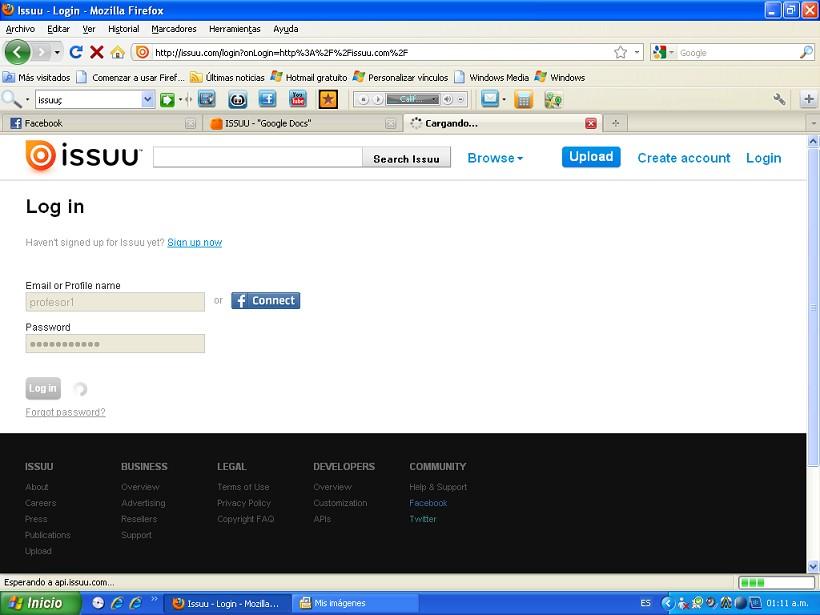Open new tab with the plus button
Image resolution: width=820 pixels, height=615 pixels.
coord(616,123)
